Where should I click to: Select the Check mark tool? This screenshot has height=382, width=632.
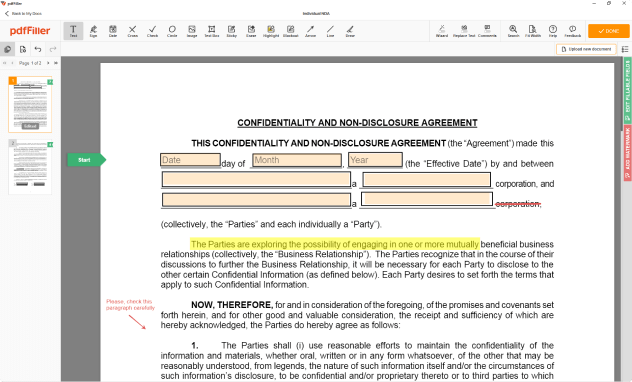pos(152,31)
